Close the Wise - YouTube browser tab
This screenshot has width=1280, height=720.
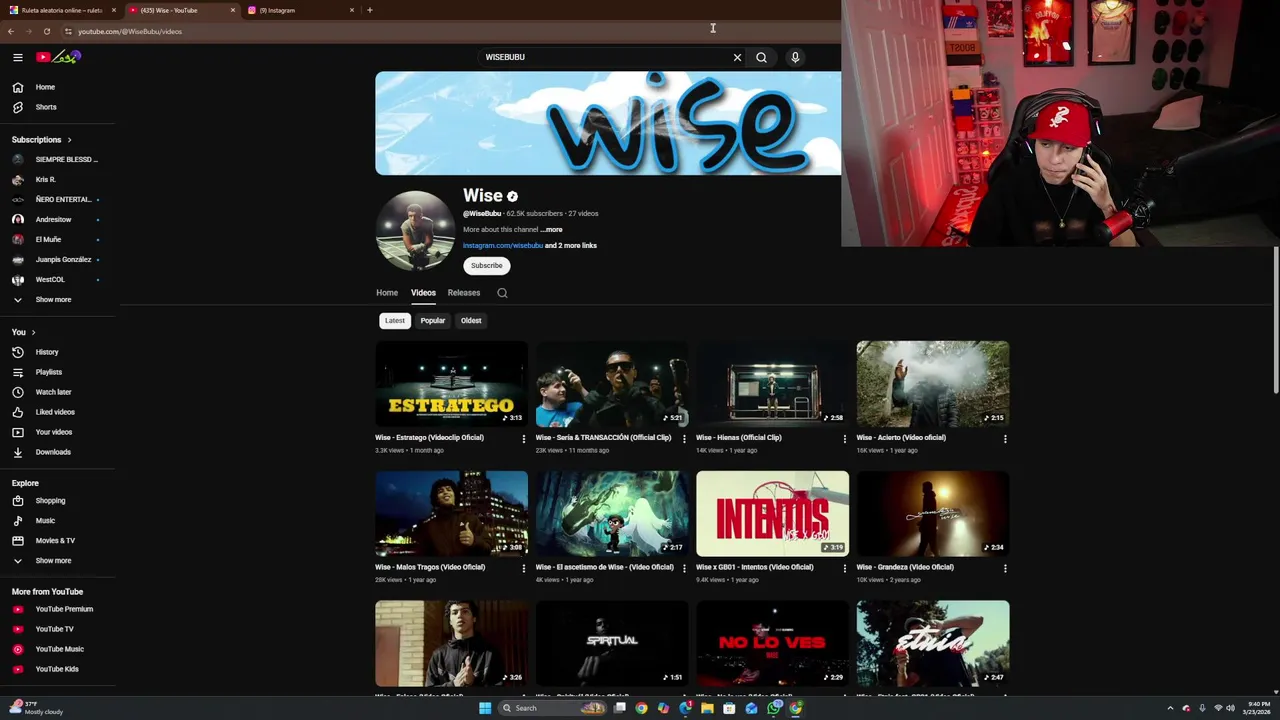(x=232, y=10)
